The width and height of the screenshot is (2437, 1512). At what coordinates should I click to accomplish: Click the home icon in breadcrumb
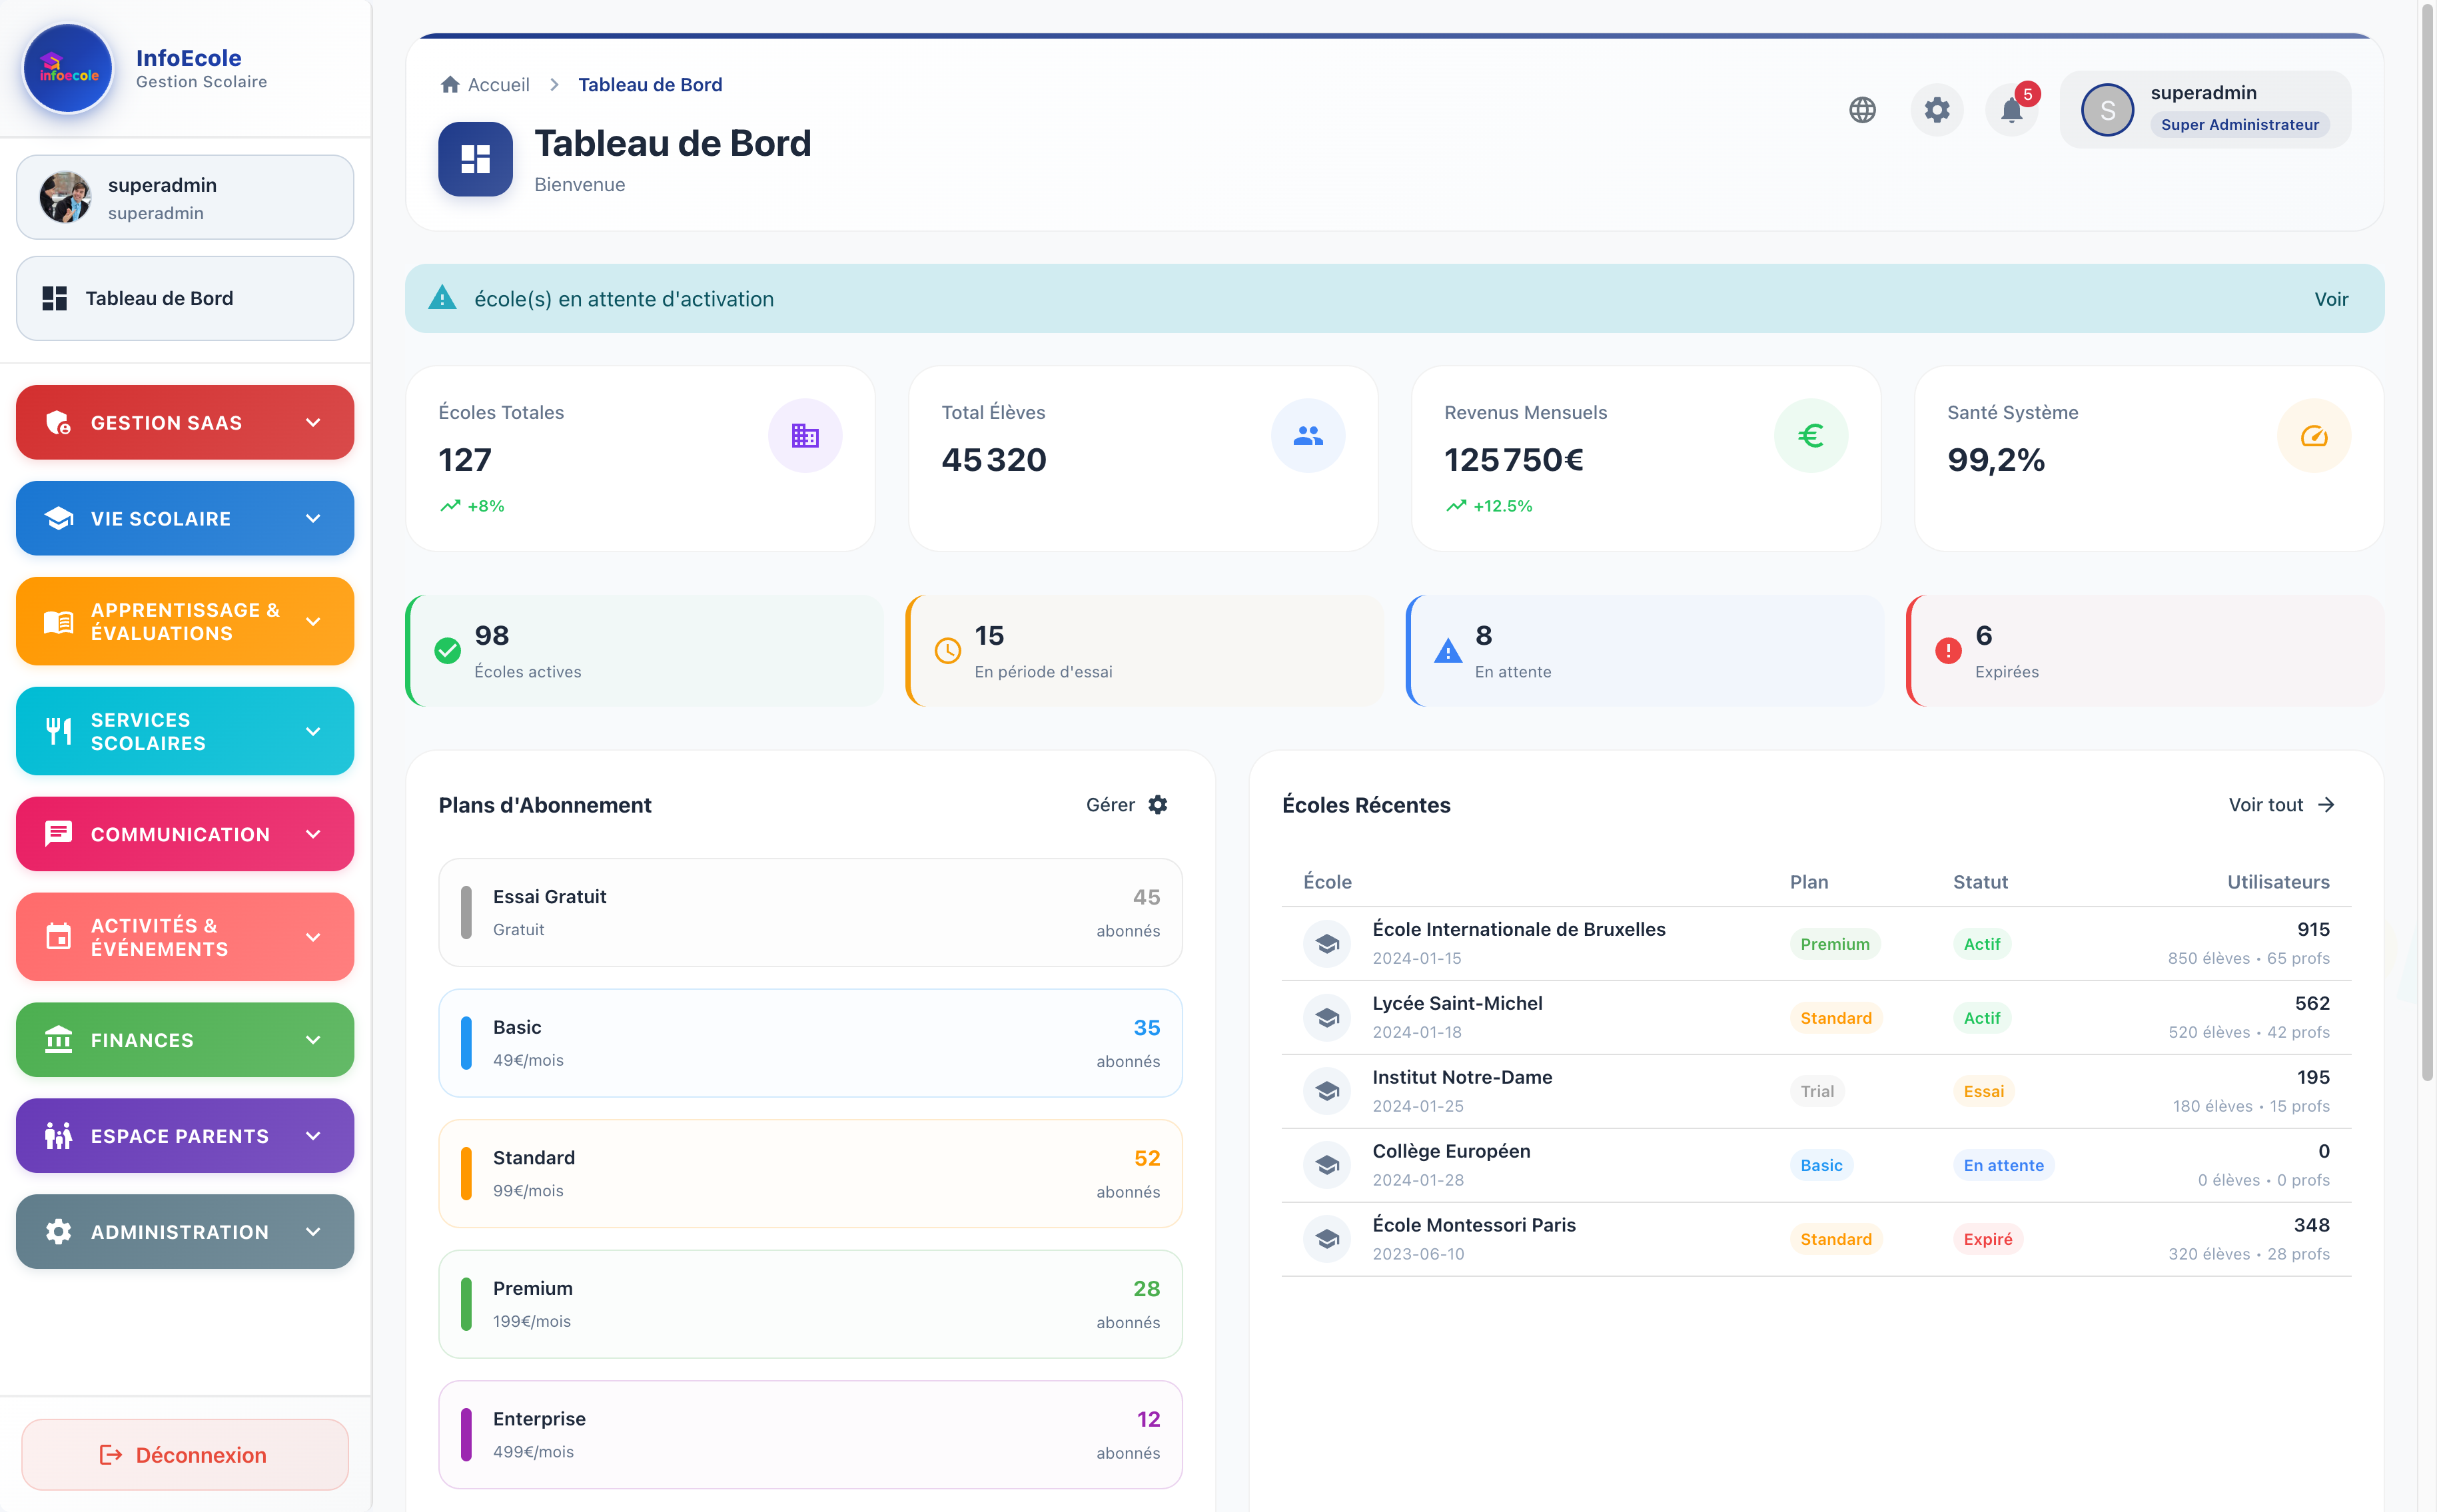click(x=450, y=85)
